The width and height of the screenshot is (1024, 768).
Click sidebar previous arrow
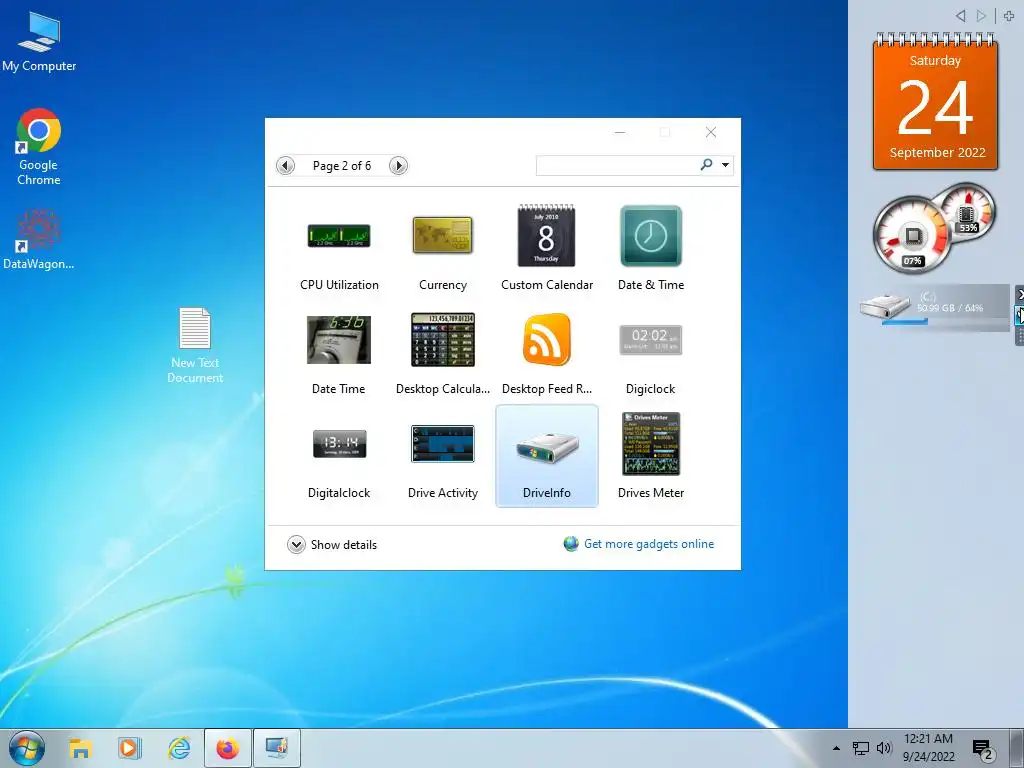pos(960,16)
